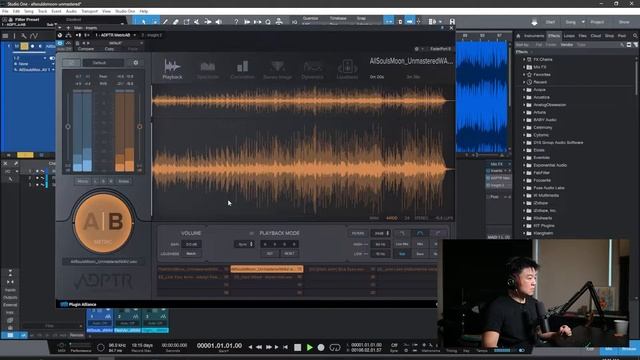The width and height of the screenshot is (640, 360).
Task: Expand the IK Multimedia folder
Action: point(524,196)
